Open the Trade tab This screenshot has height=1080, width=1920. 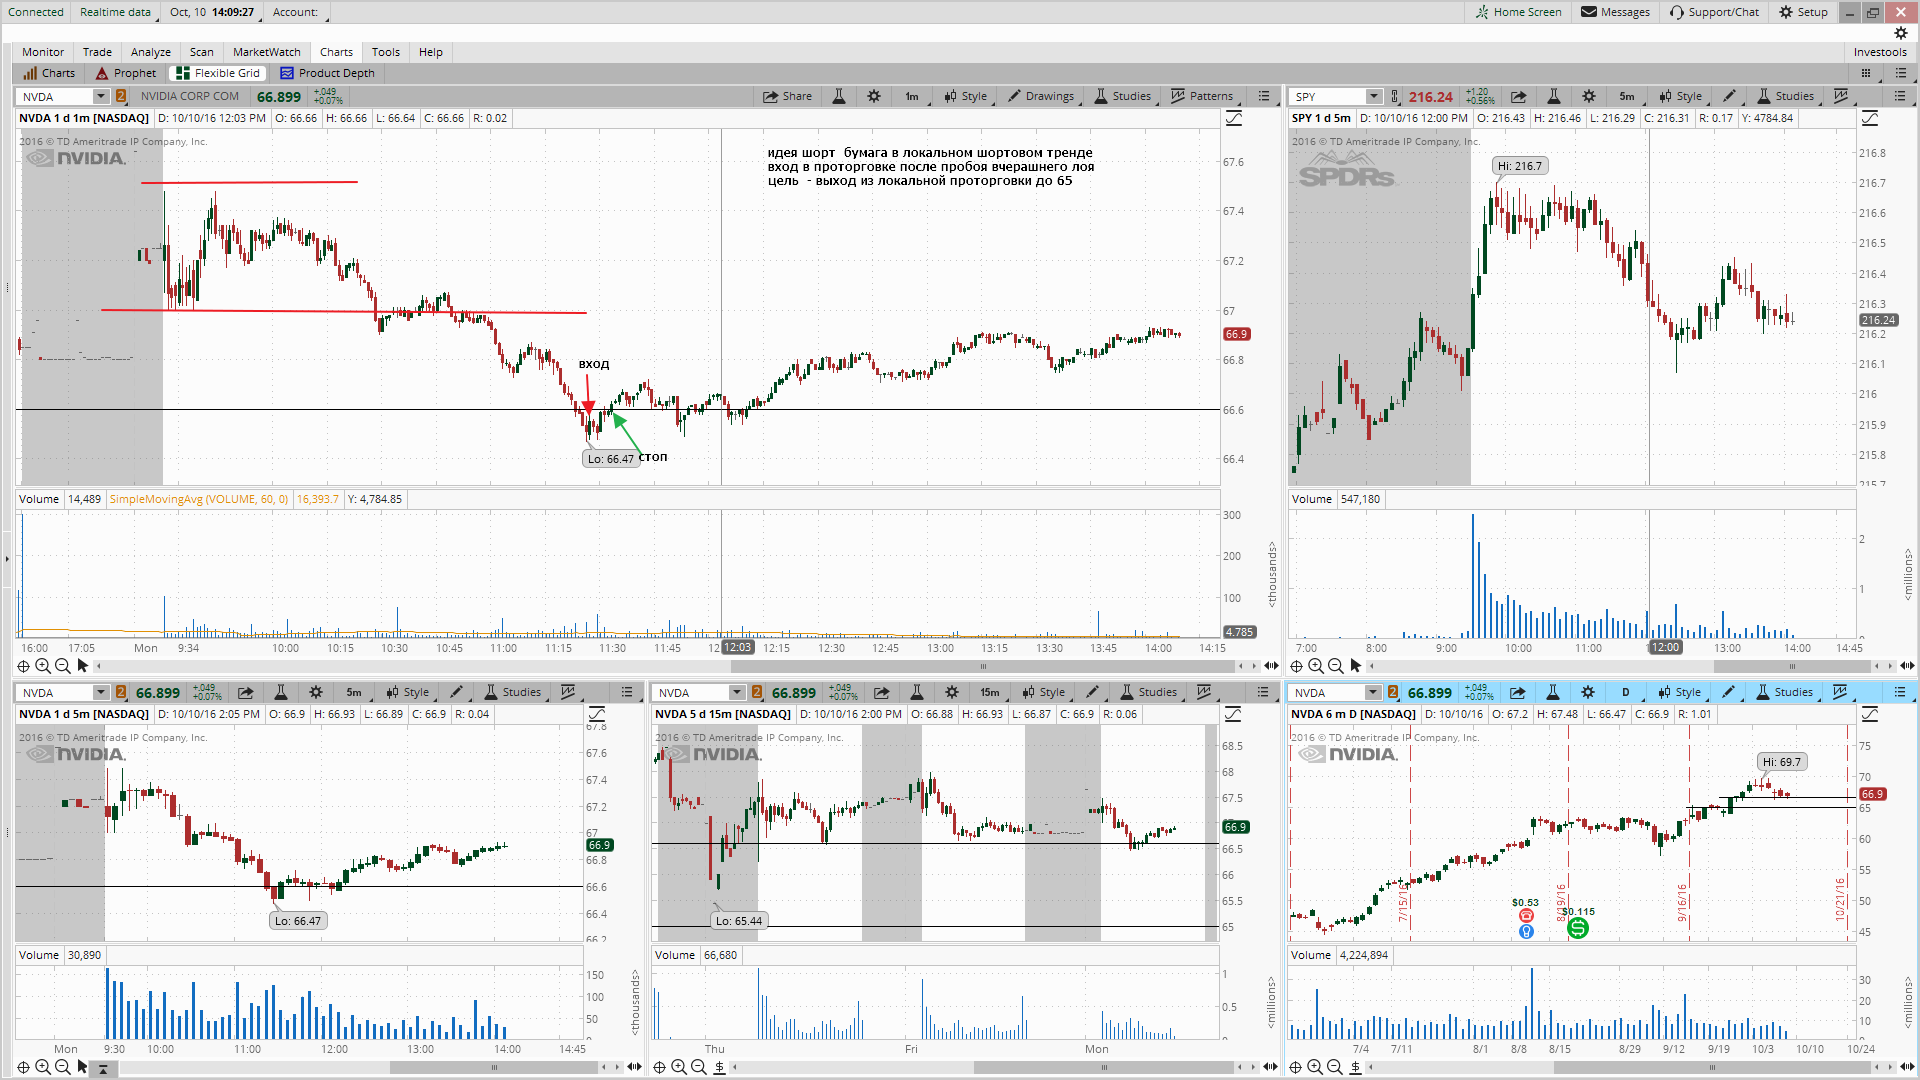coord(97,52)
